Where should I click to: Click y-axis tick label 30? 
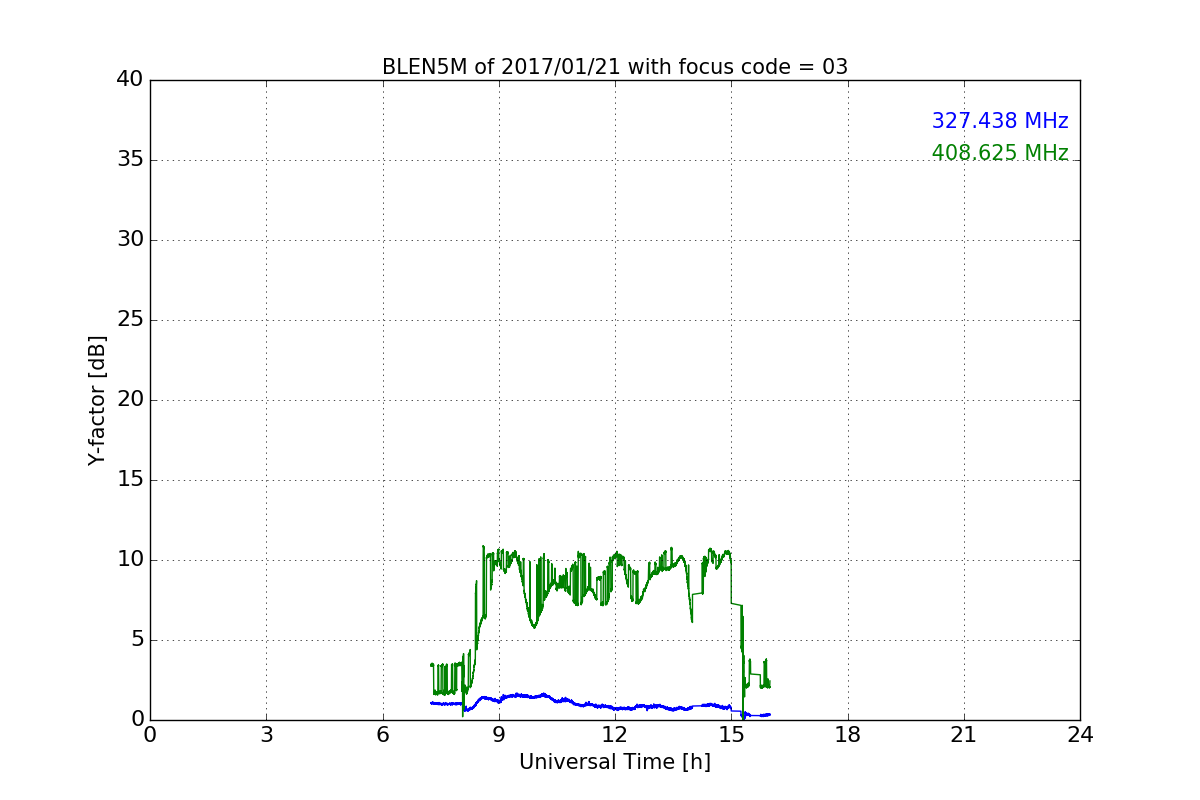130,240
